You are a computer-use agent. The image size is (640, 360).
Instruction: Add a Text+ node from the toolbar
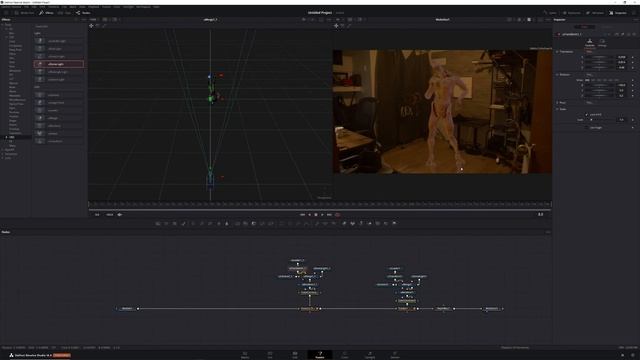coord(175,223)
